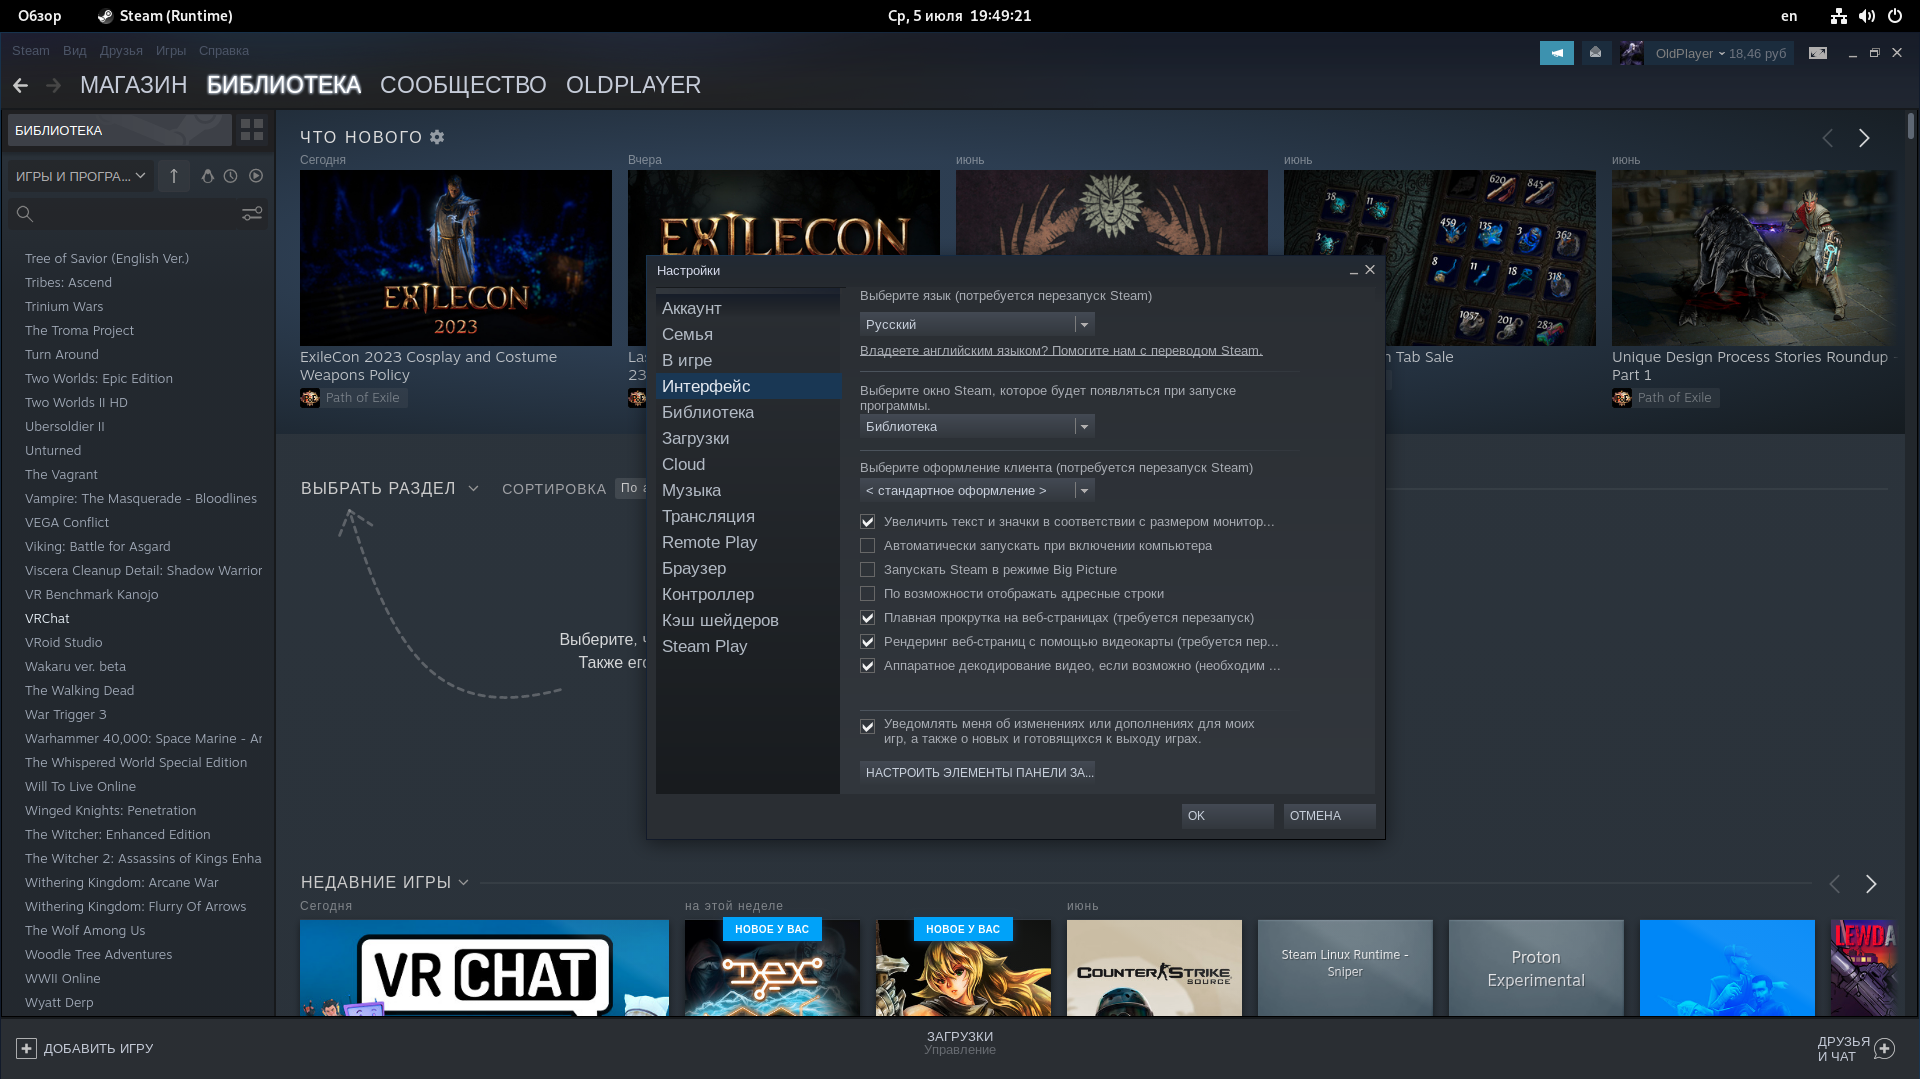Open the Вид menu
The image size is (1920, 1079).
coord(75,51)
